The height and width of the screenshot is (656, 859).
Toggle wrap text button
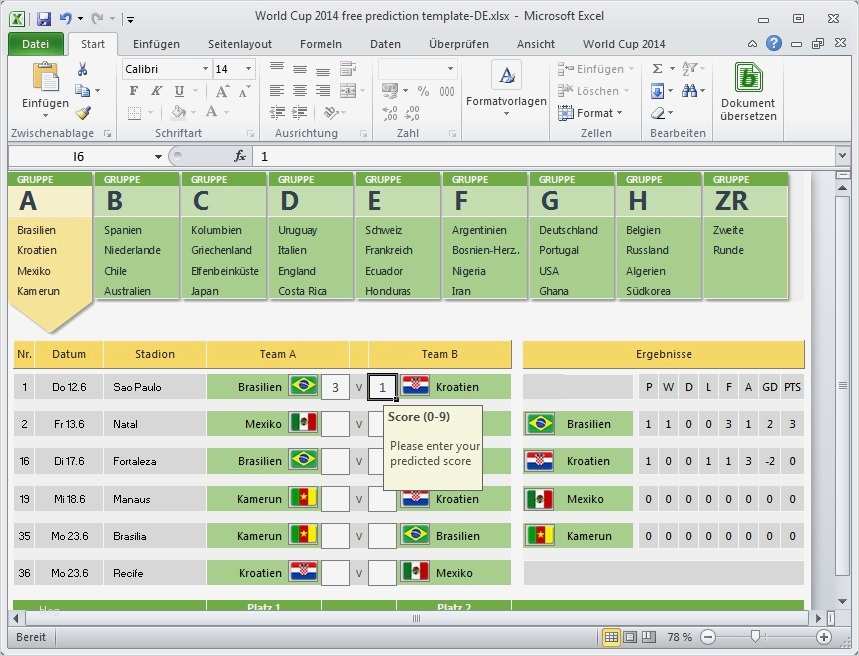coord(348,69)
